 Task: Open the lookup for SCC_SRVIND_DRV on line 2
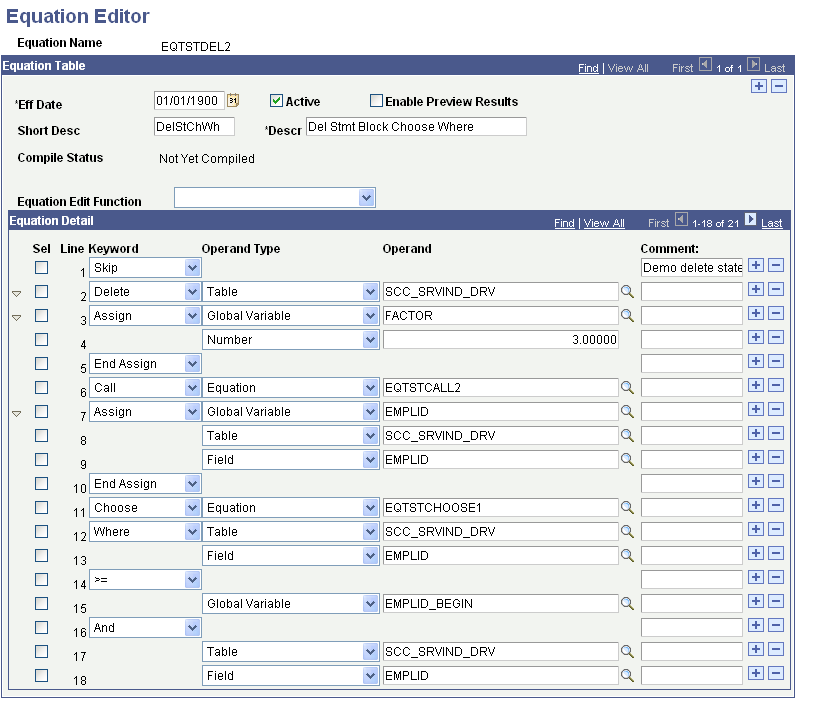(x=628, y=291)
